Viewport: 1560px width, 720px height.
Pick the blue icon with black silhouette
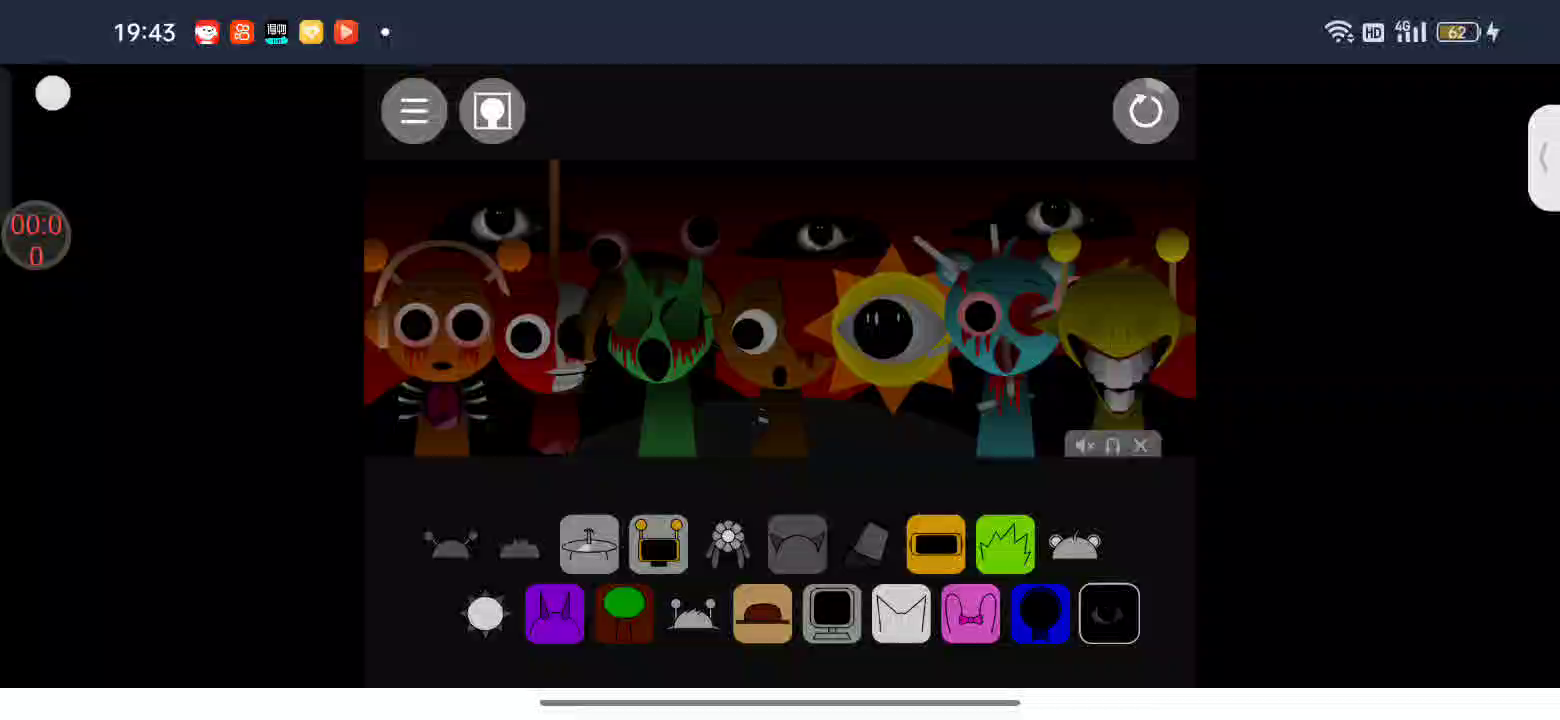(x=1040, y=614)
